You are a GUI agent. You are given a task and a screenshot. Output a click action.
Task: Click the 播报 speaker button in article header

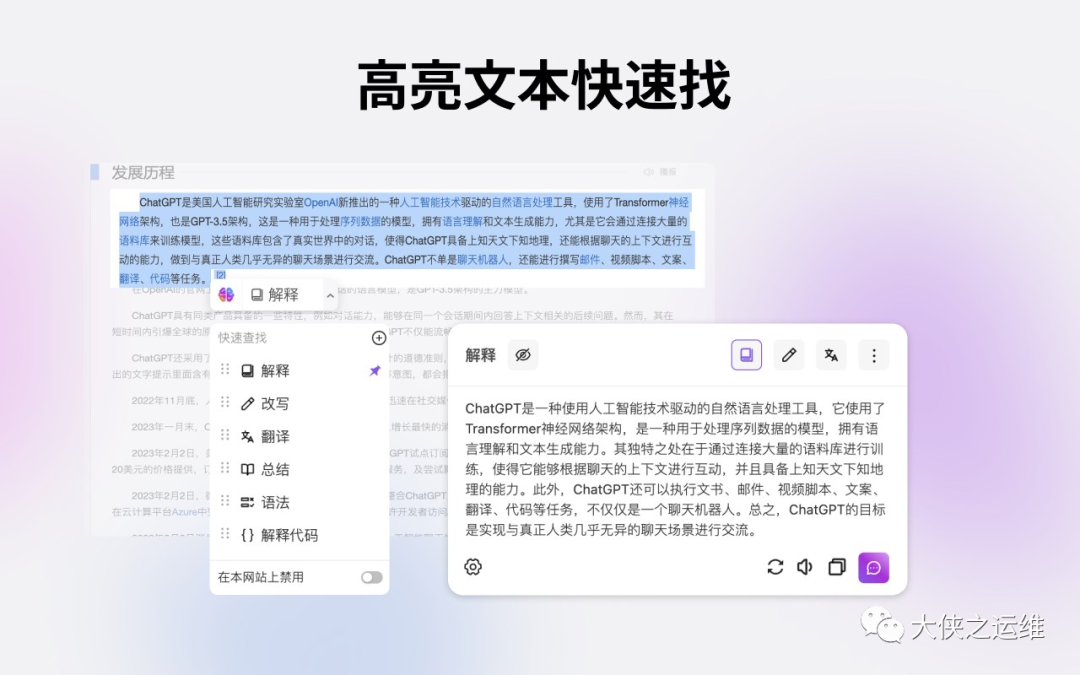pos(660,172)
